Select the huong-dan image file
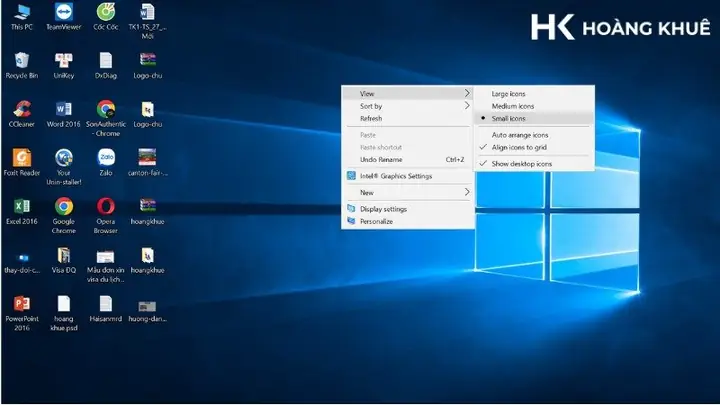This screenshot has width=720, height=405. click(147, 309)
